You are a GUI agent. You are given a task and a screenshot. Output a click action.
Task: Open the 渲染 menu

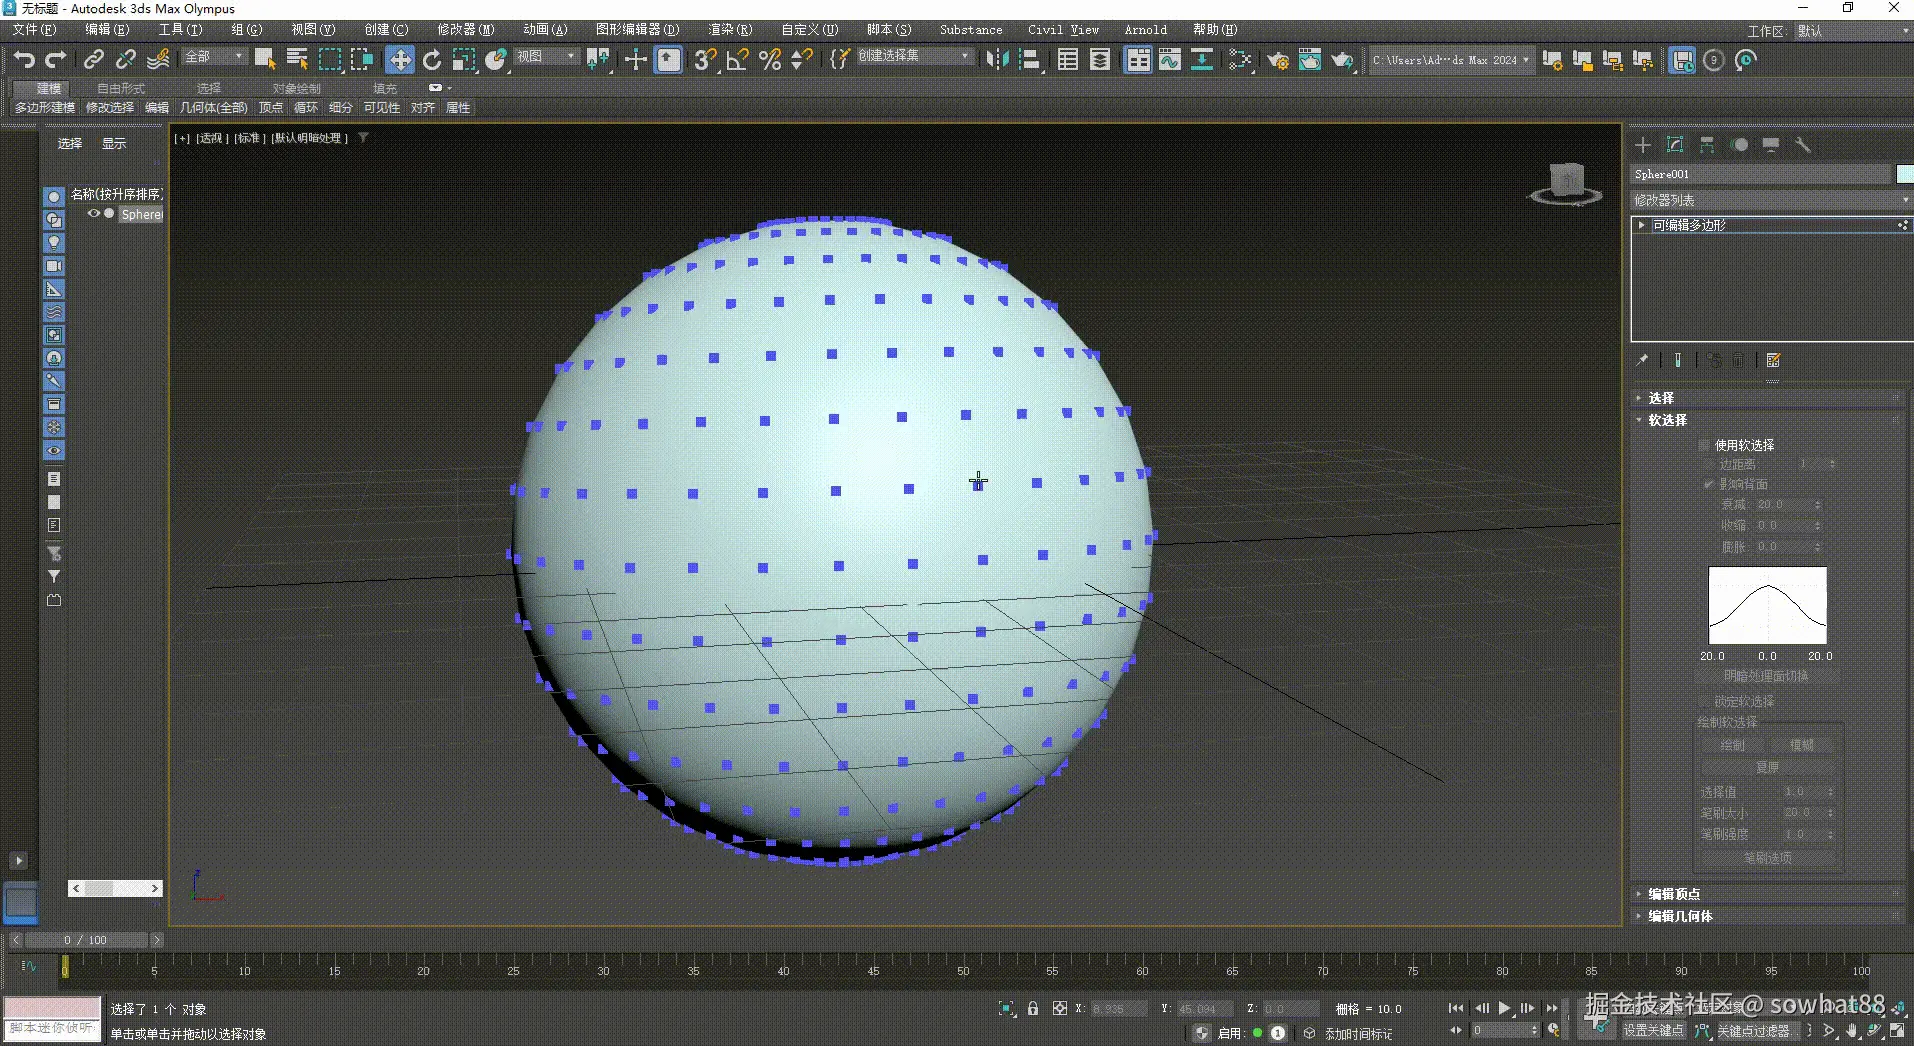click(x=730, y=29)
